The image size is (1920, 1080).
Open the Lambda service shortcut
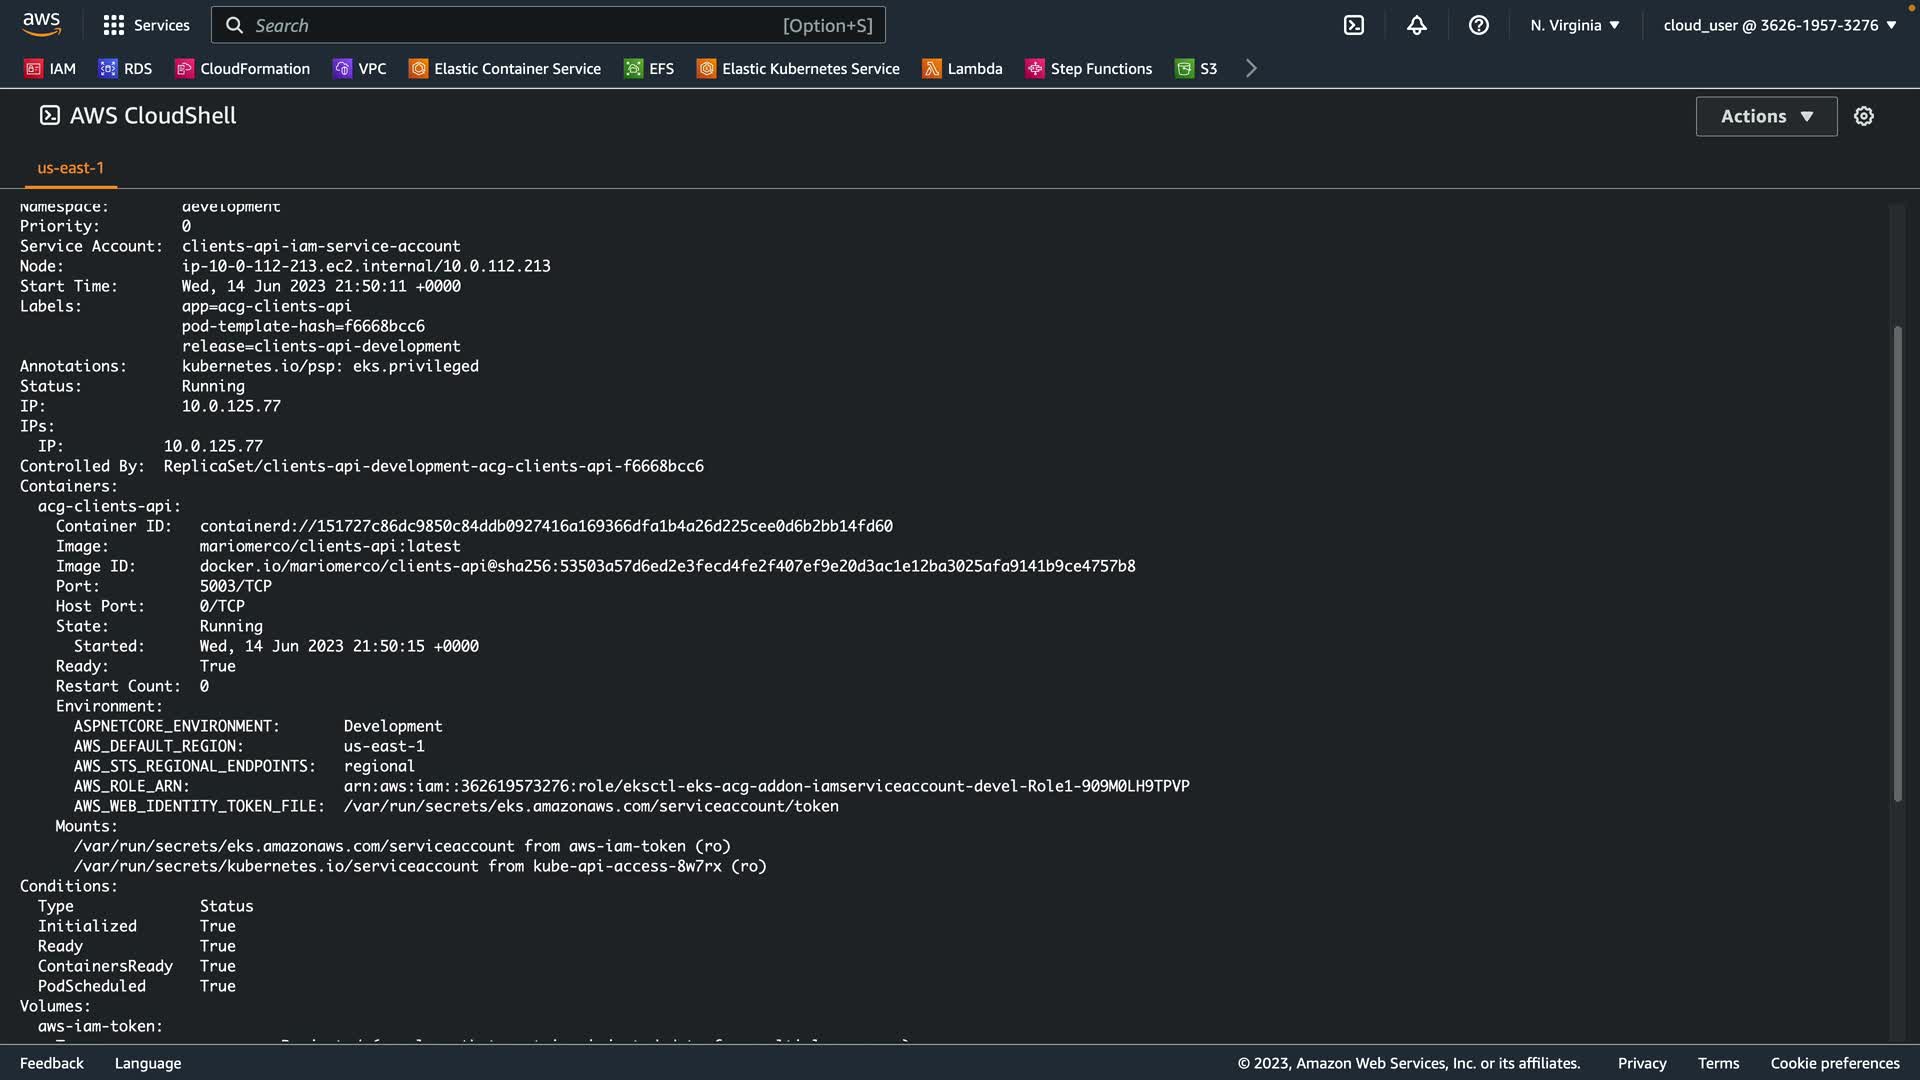pyautogui.click(x=962, y=68)
